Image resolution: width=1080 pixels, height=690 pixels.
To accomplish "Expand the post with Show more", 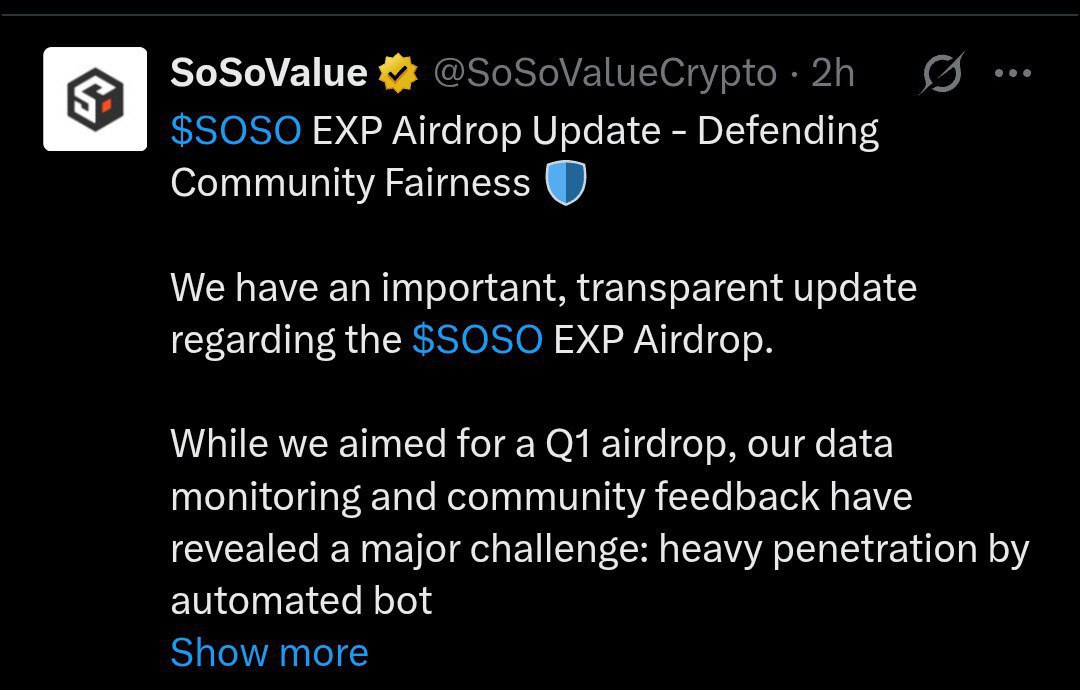I will pos(269,653).
